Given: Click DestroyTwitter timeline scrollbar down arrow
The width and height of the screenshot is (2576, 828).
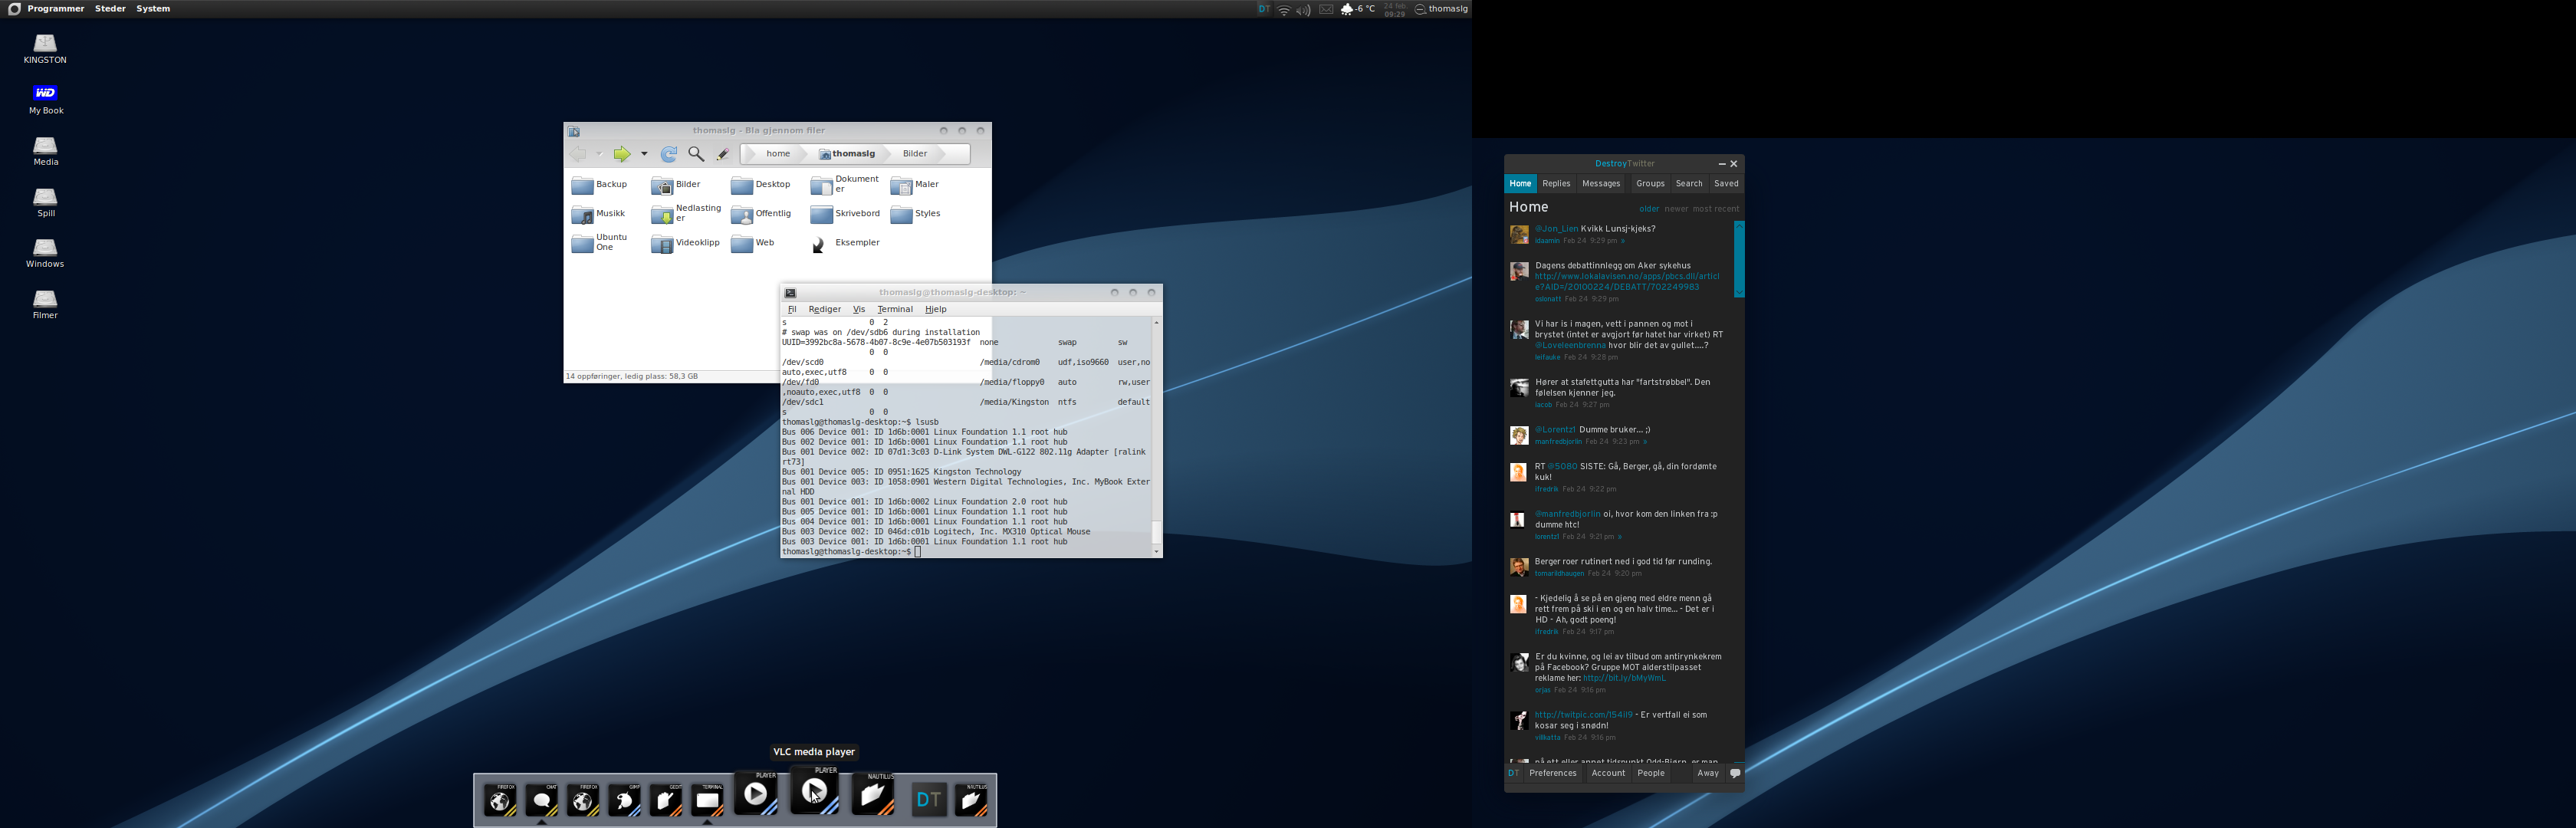Looking at the screenshot, I should click(1739, 292).
